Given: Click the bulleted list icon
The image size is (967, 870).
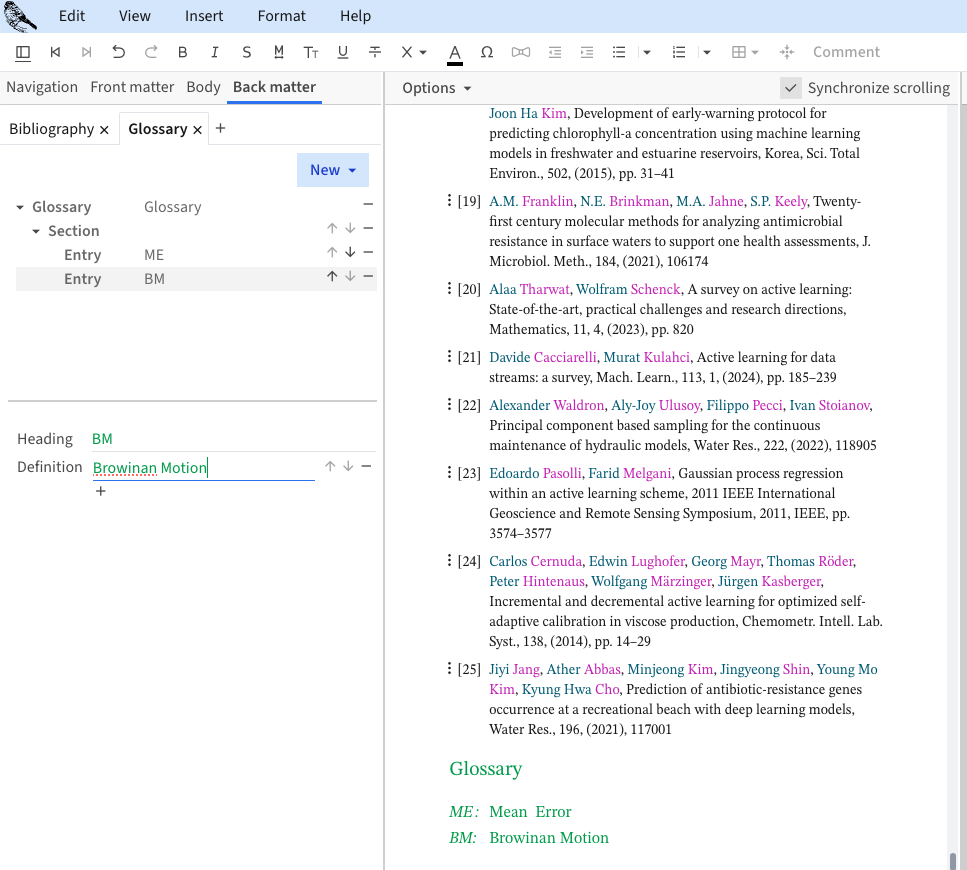Looking at the screenshot, I should pyautogui.click(x=619, y=52).
